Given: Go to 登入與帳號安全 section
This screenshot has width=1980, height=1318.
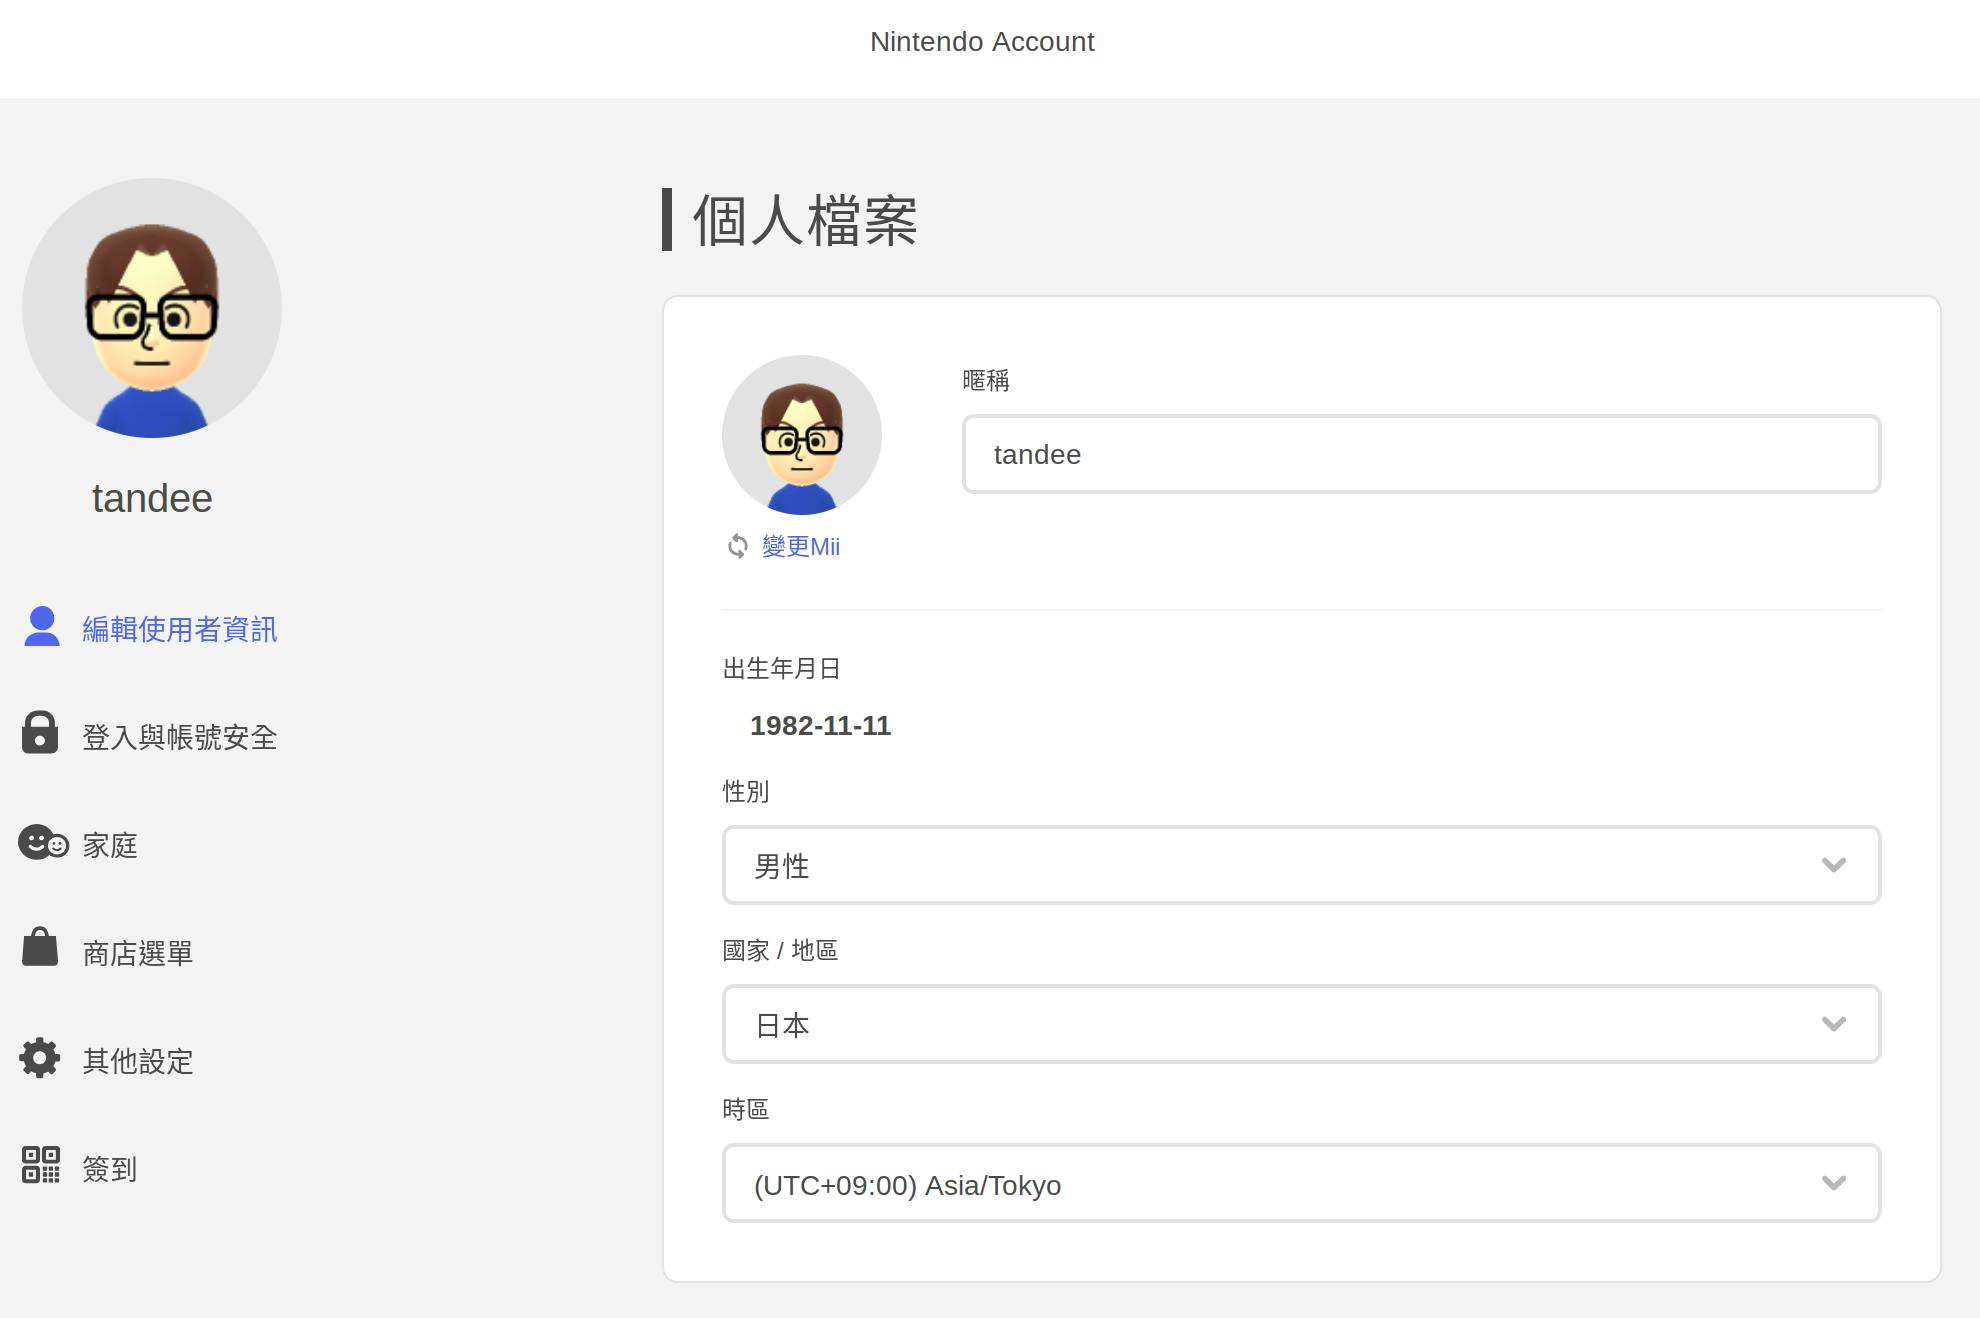Looking at the screenshot, I should pyautogui.click(x=180, y=737).
